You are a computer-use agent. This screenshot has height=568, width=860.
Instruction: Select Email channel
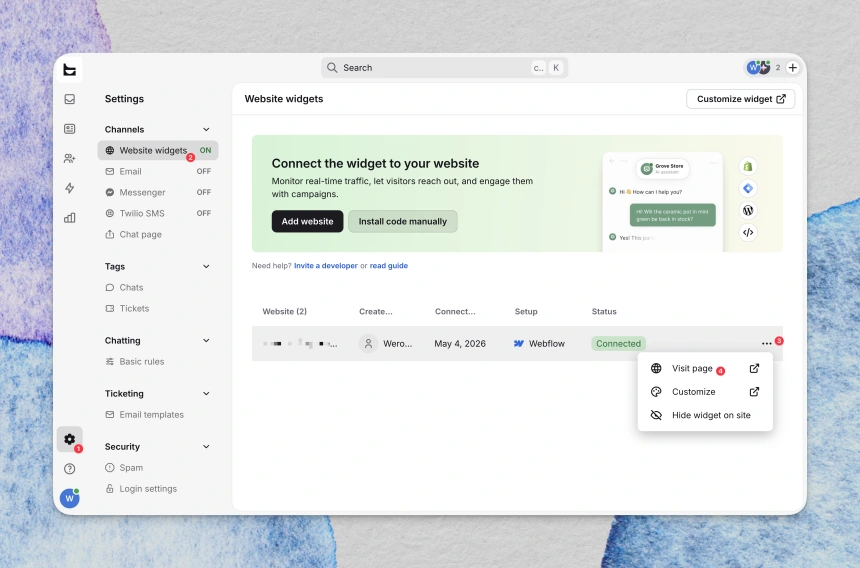point(158,172)
